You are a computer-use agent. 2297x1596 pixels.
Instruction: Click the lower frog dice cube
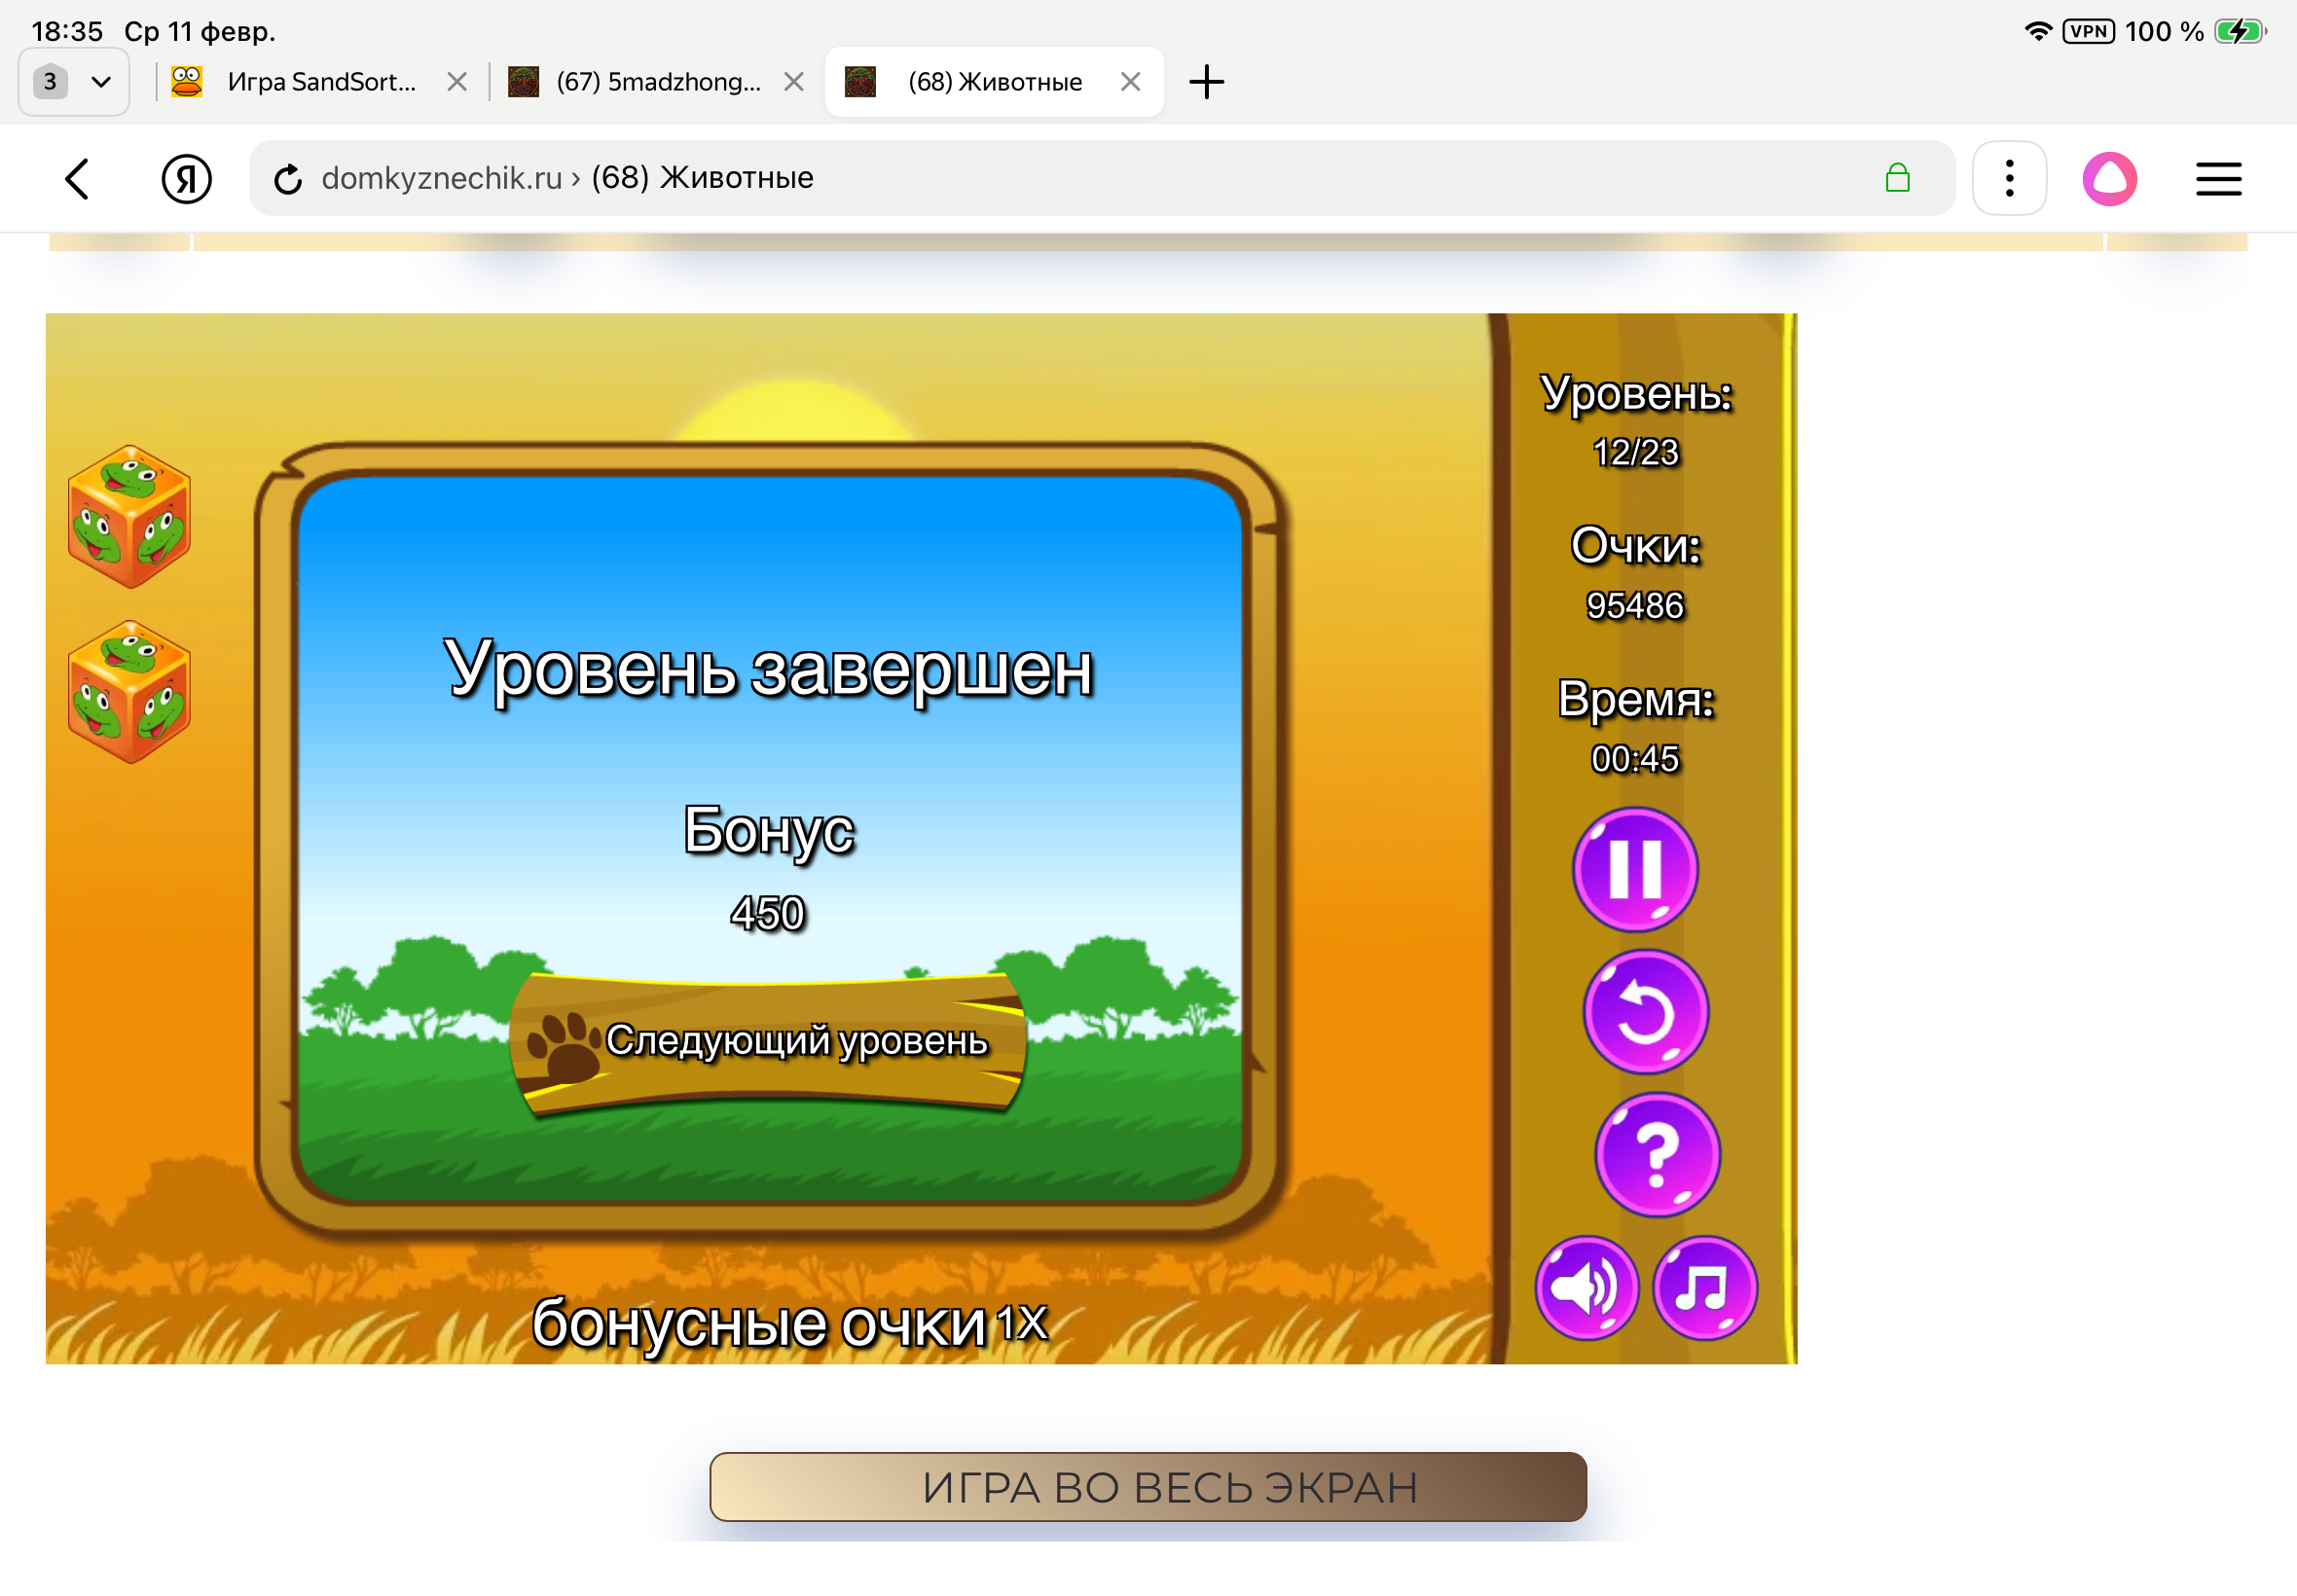coord(128,690)
